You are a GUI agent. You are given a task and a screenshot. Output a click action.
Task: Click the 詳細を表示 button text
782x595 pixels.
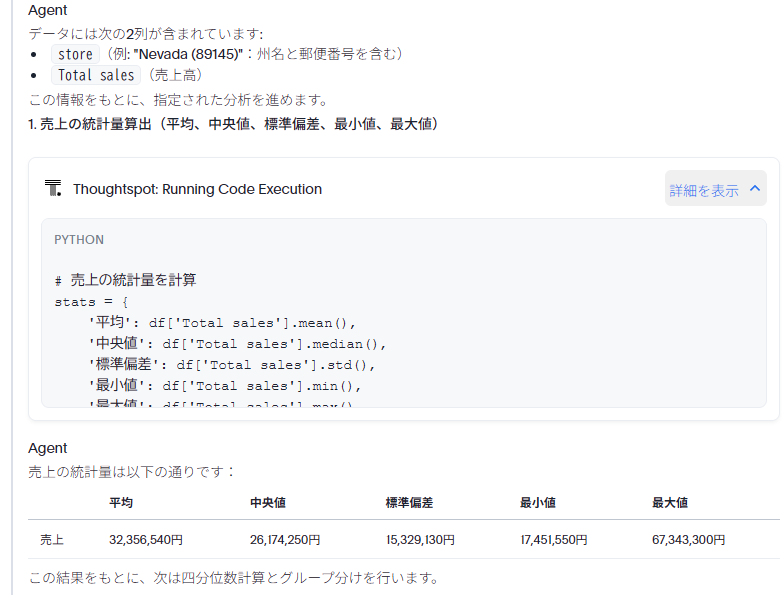click(x=704, y=189)
